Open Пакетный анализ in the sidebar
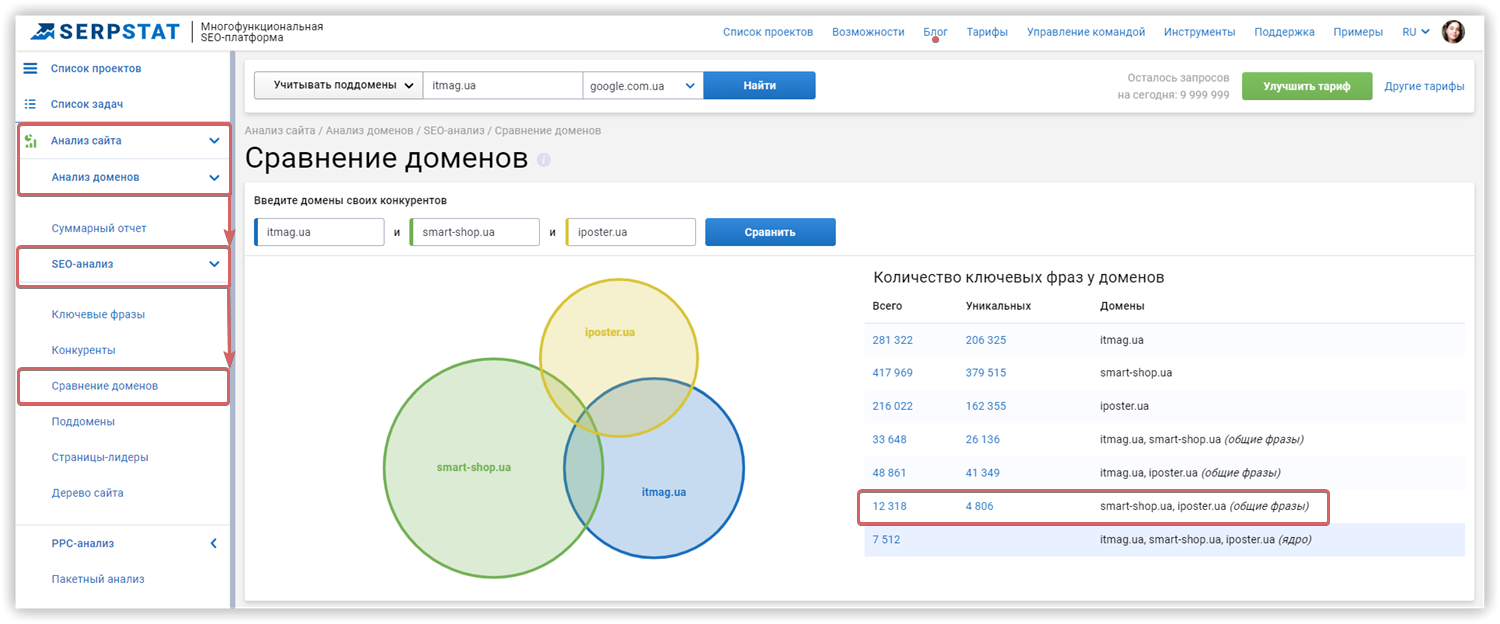 pos(98,579)
